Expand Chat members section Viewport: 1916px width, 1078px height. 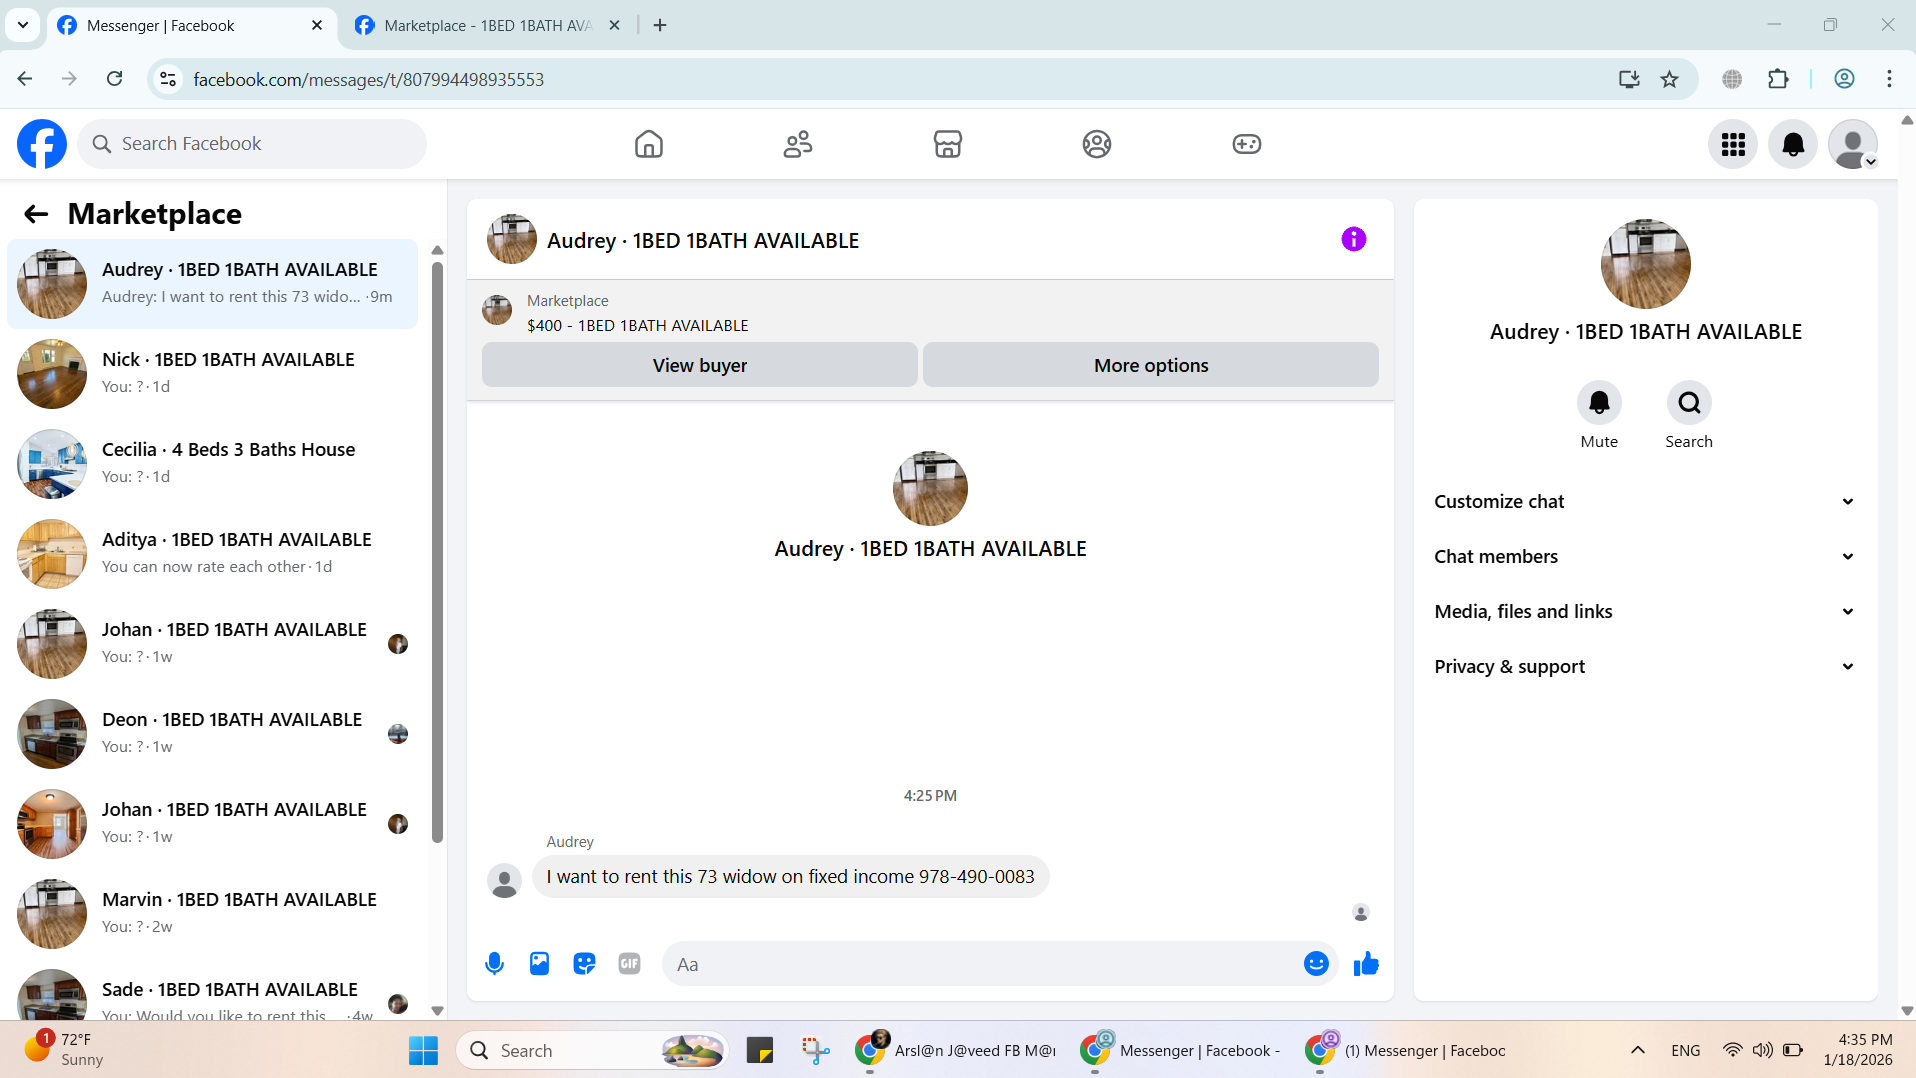pyautogui.click(x=1645, y=557)
